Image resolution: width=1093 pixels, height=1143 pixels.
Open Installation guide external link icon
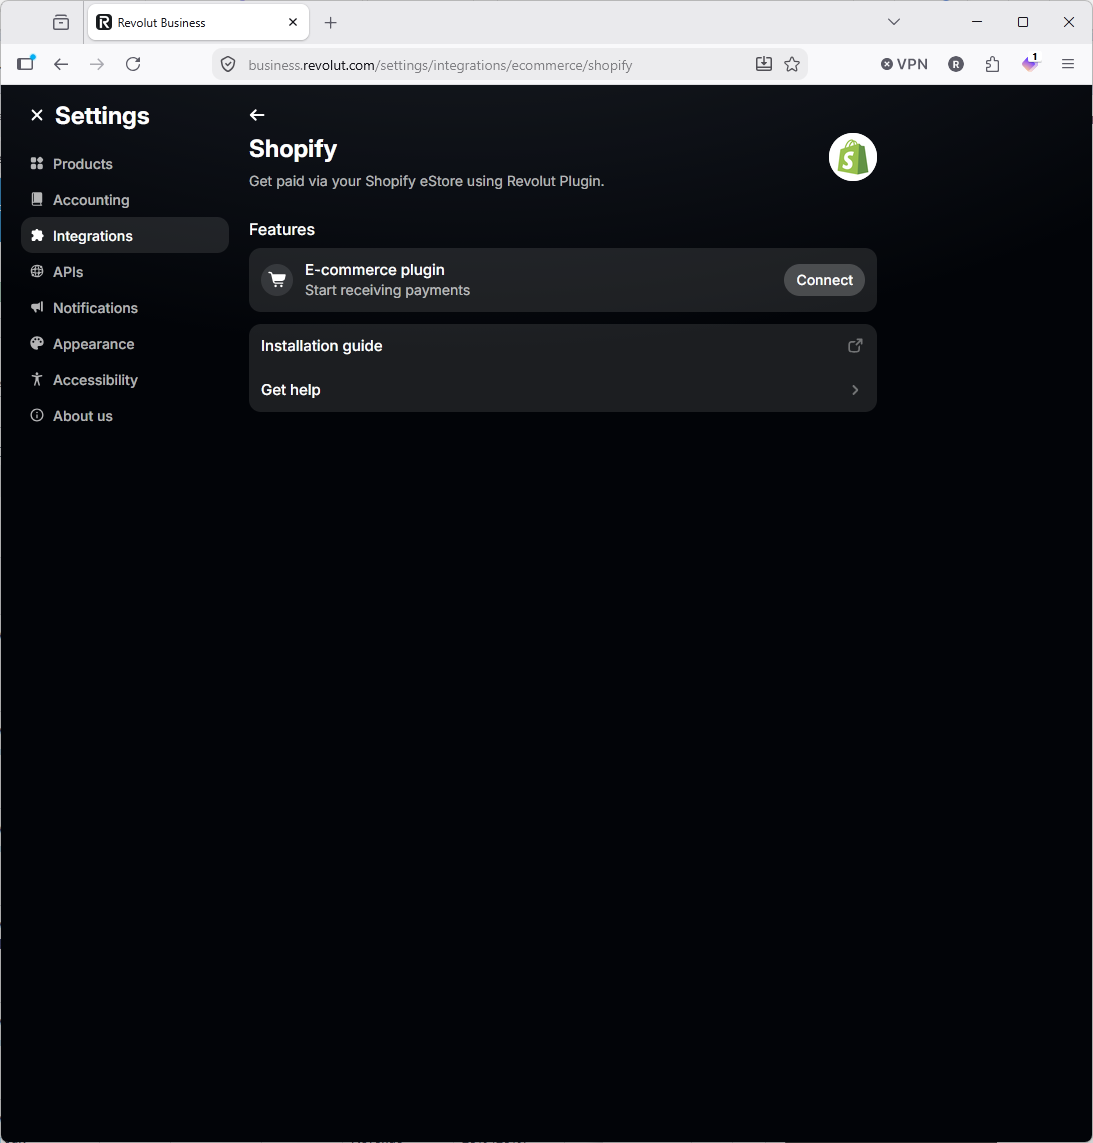[x=855, y=346]
